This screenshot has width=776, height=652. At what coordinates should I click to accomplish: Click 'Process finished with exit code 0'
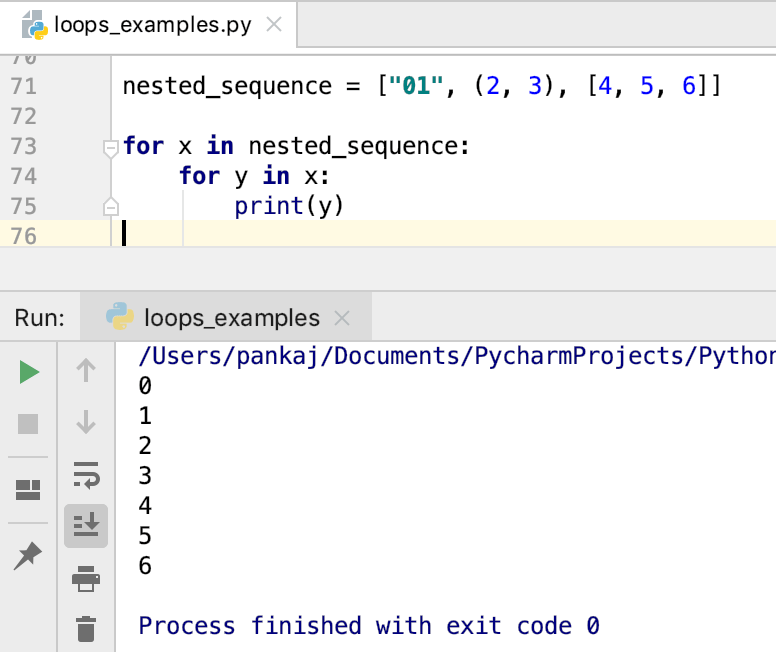click(x=369, y=626)
